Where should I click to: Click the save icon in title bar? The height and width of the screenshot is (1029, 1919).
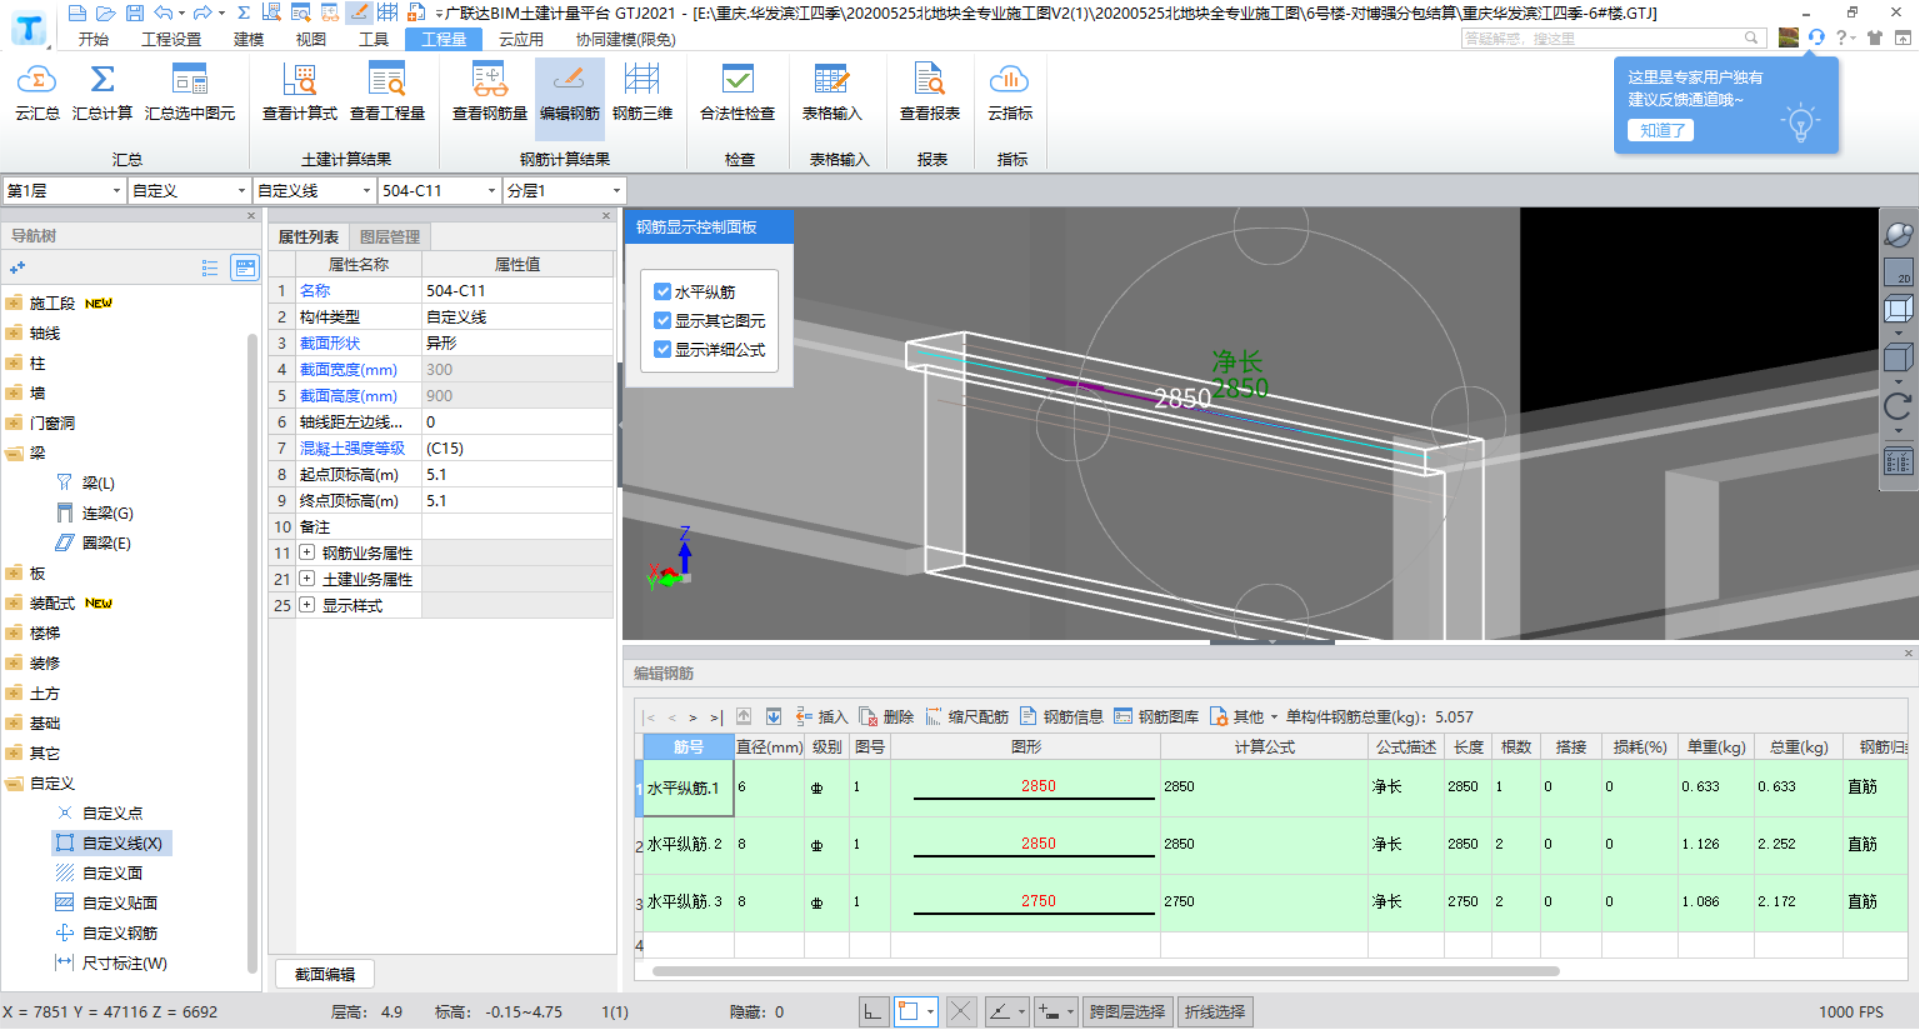tap(135, 13)
